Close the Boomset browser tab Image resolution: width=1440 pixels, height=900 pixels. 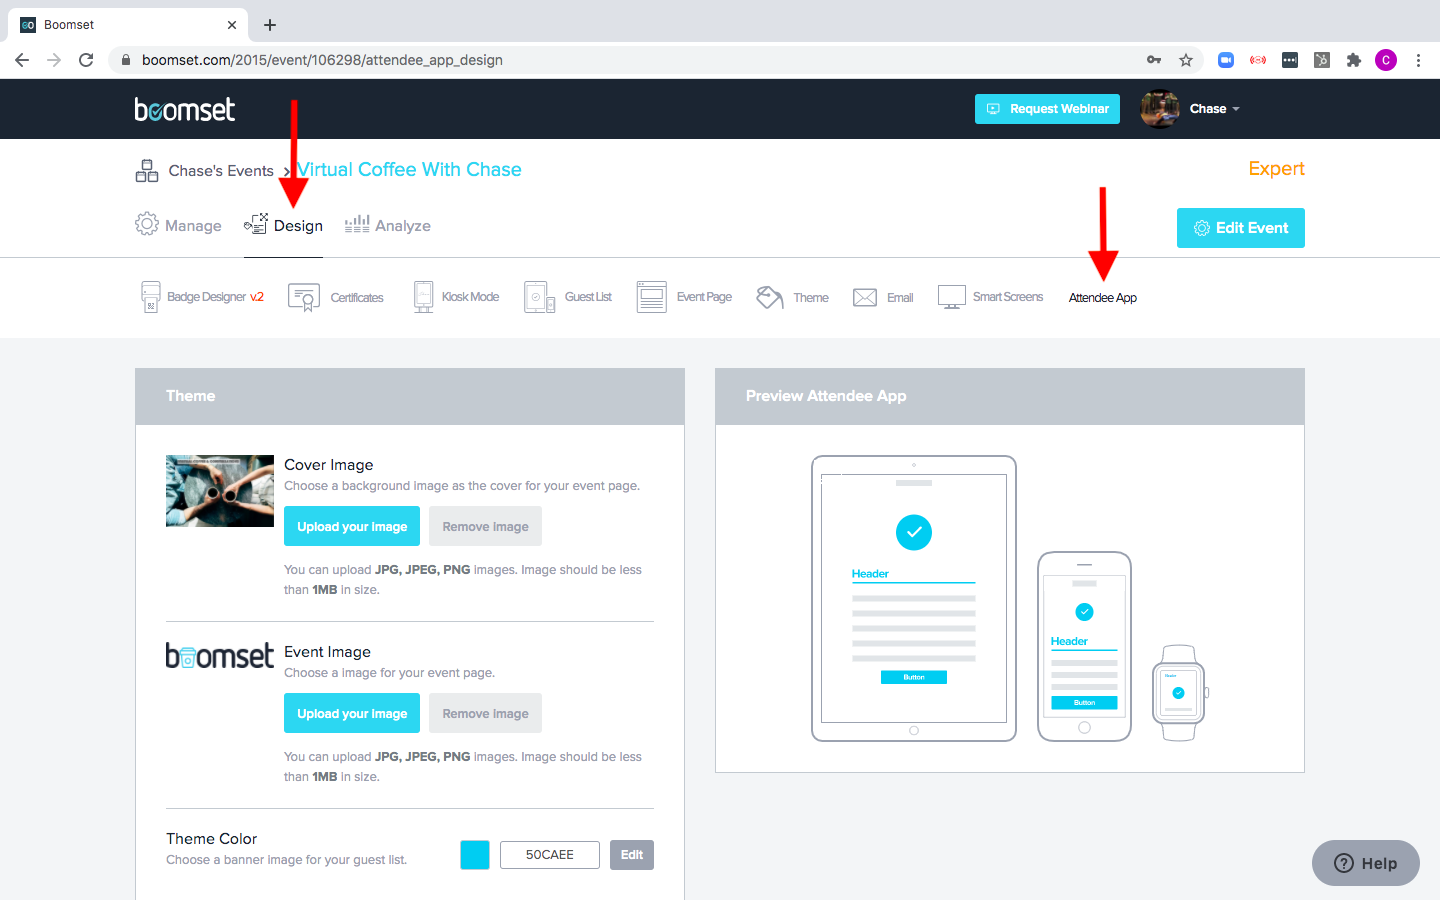click(x=232, y=25)
